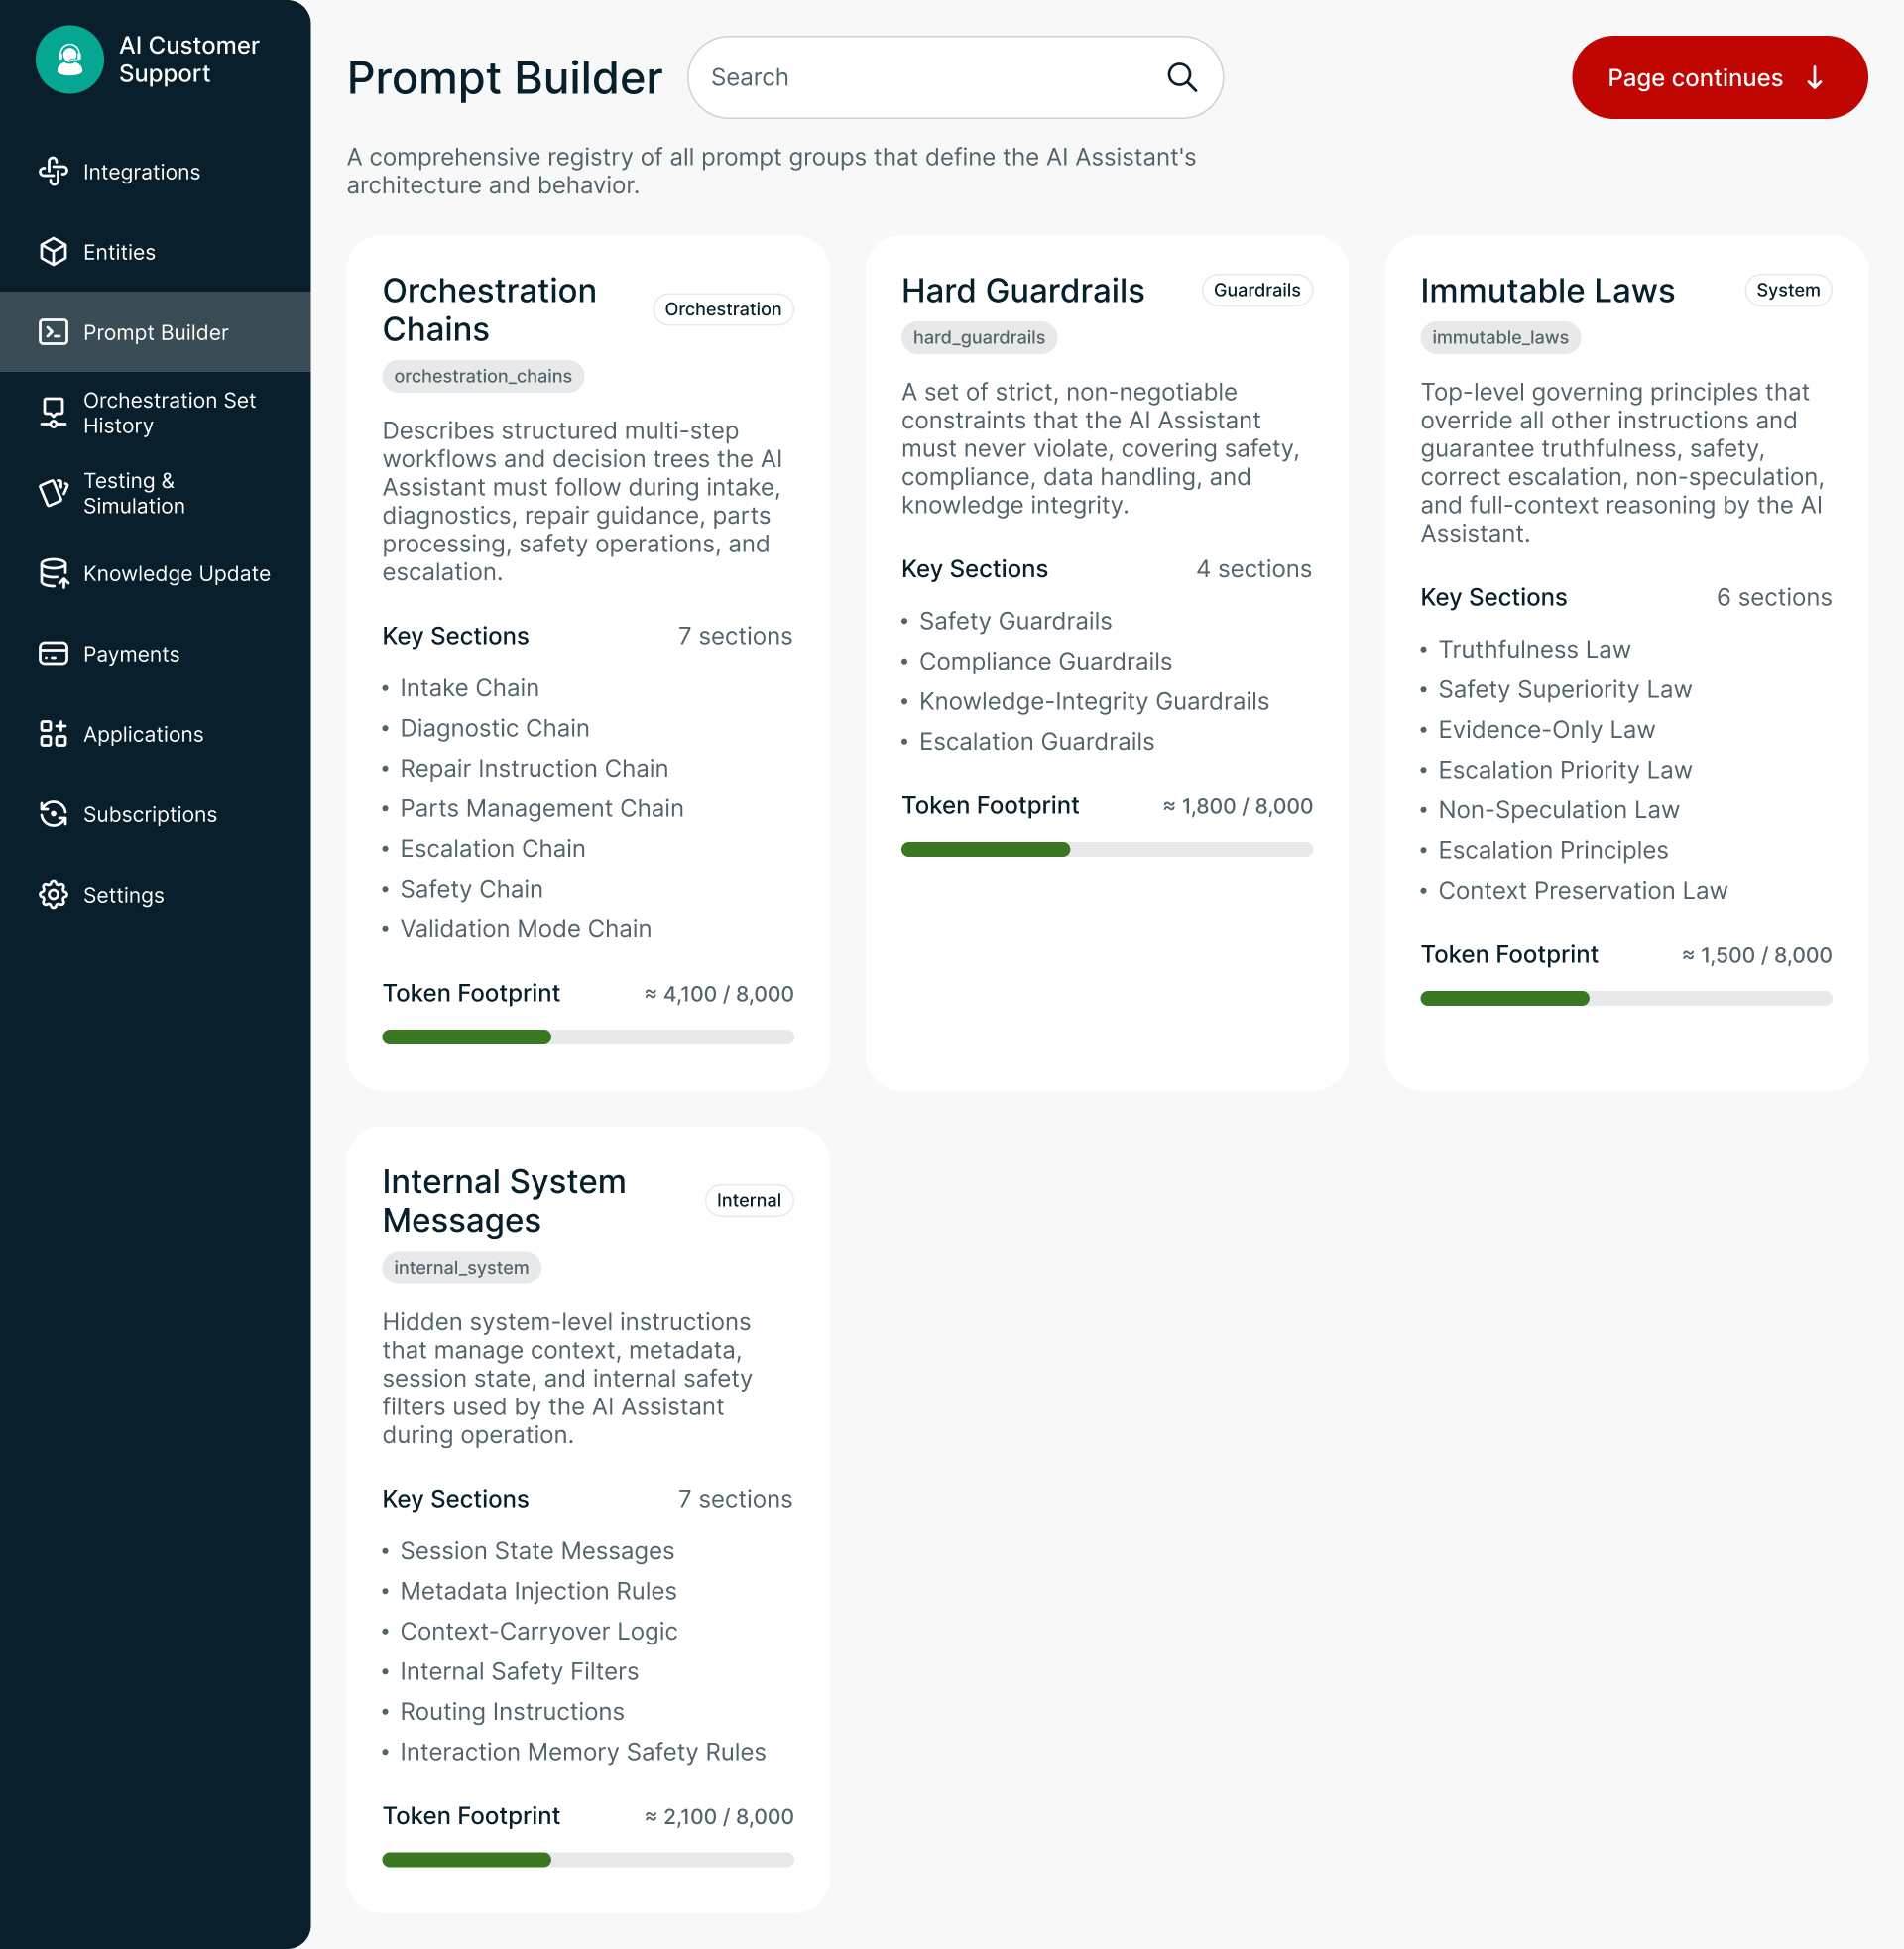1904x1949 pixels.
Task: Click the Knowledge Update database icon
Action: pos(53,574)
